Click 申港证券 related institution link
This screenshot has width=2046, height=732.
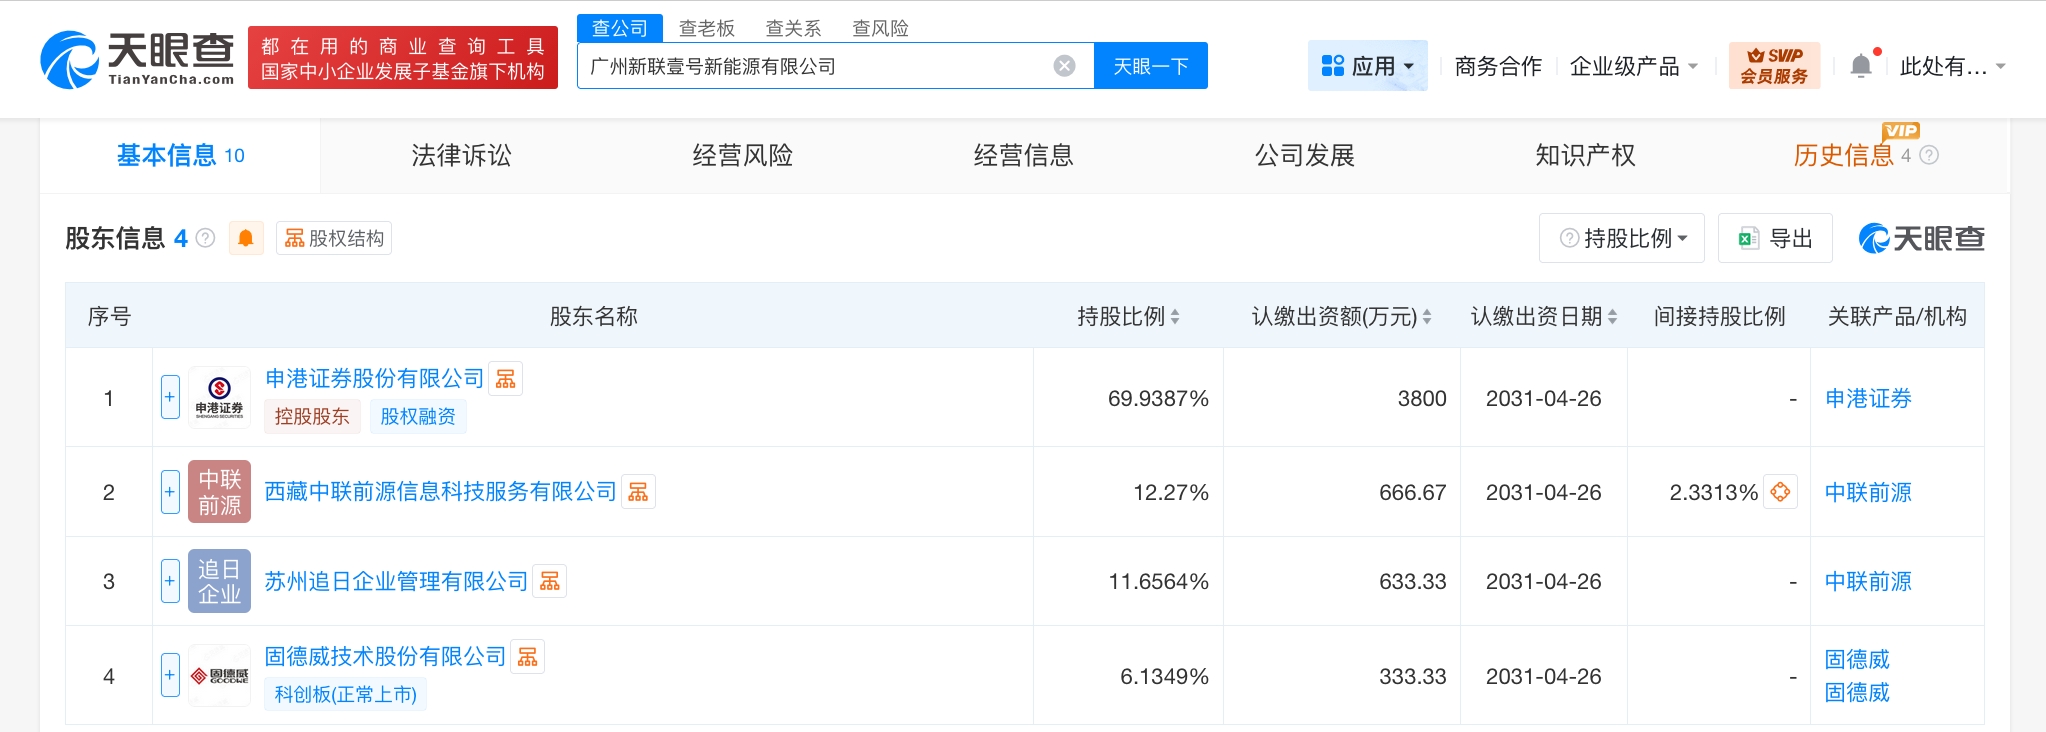1868,398
